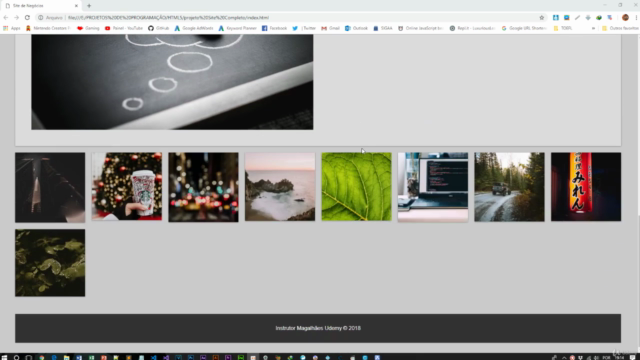Open the Starbucks cup gallery thumbnail

(127, 187)
